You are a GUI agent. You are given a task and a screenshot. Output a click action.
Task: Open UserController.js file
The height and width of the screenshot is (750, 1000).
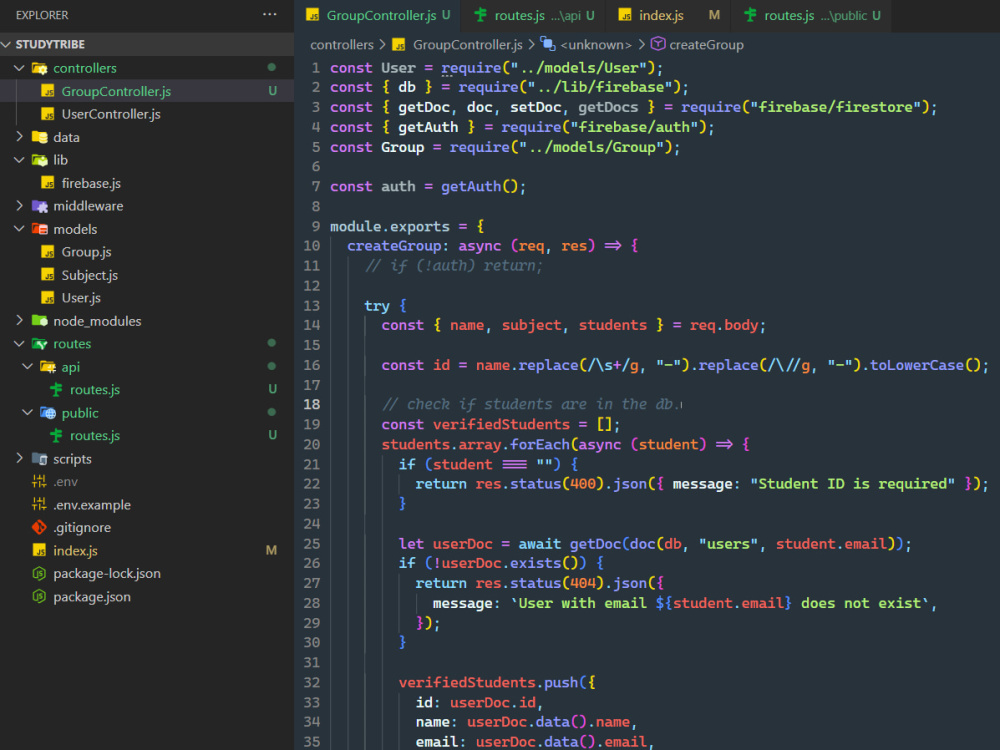tap(110, 114)
